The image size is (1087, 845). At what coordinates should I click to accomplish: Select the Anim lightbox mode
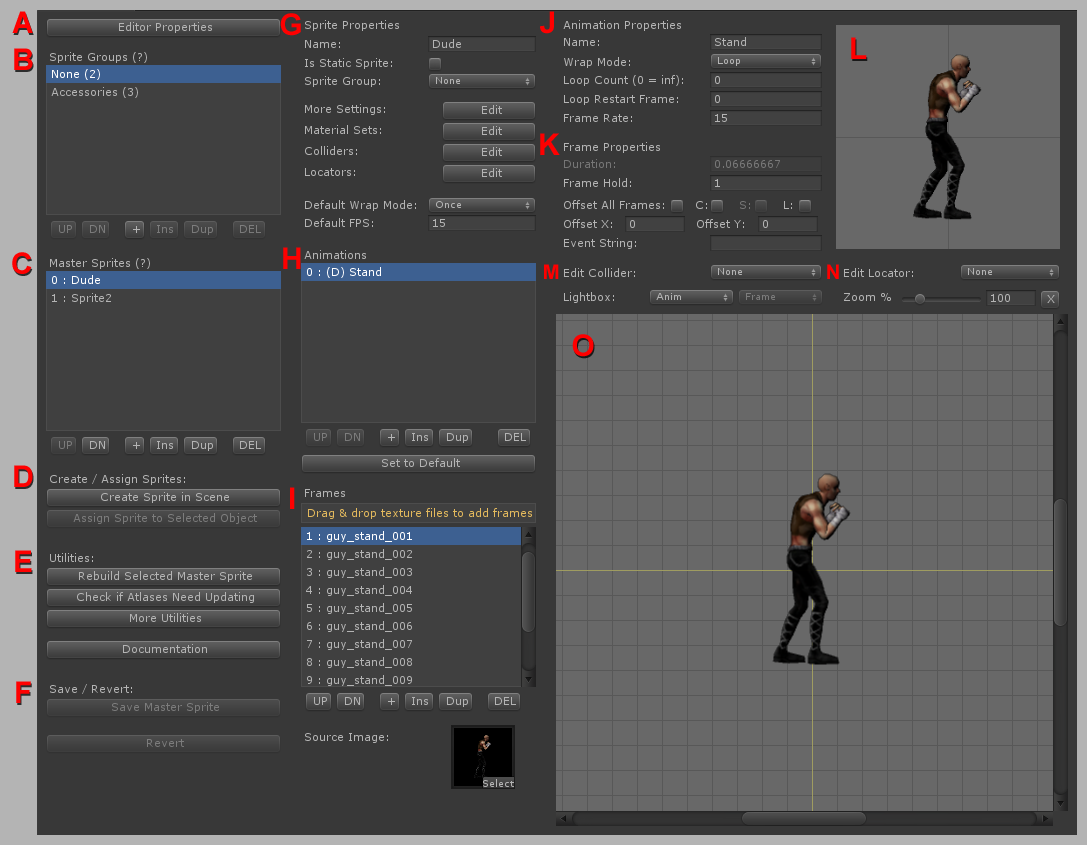pyautogui.click(x=690, y=296)
